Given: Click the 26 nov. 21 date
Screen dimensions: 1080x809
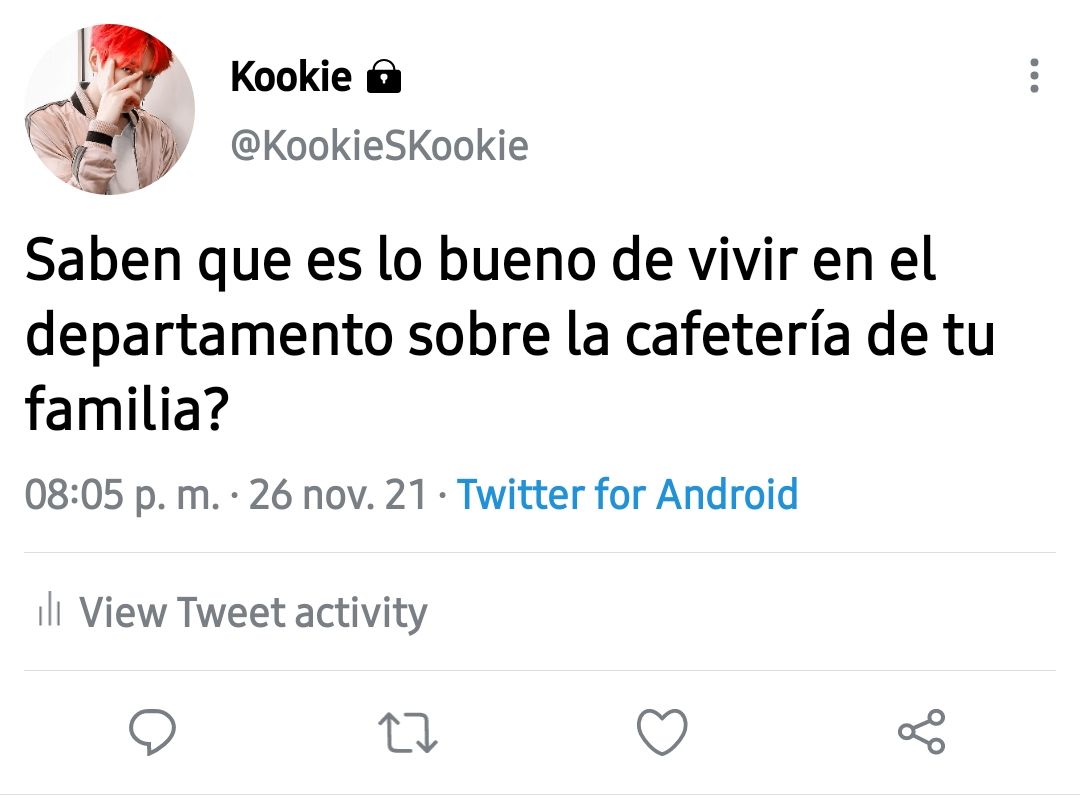Looking at the screenshot, I should [x=338, y=495].
